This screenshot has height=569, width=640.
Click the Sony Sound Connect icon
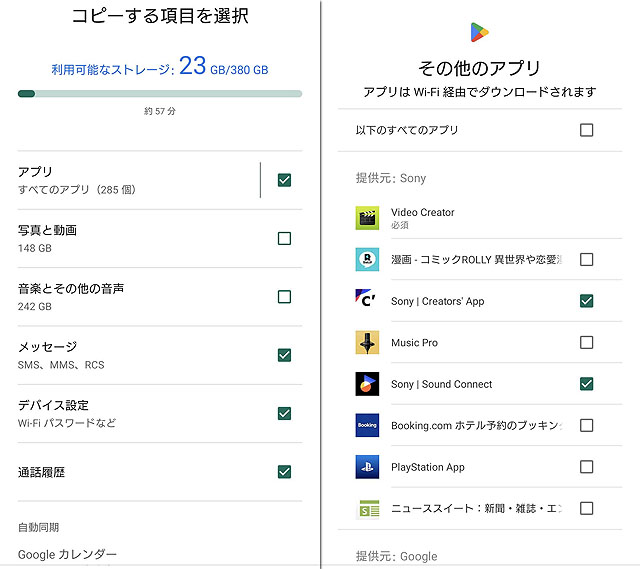[367, 384]
